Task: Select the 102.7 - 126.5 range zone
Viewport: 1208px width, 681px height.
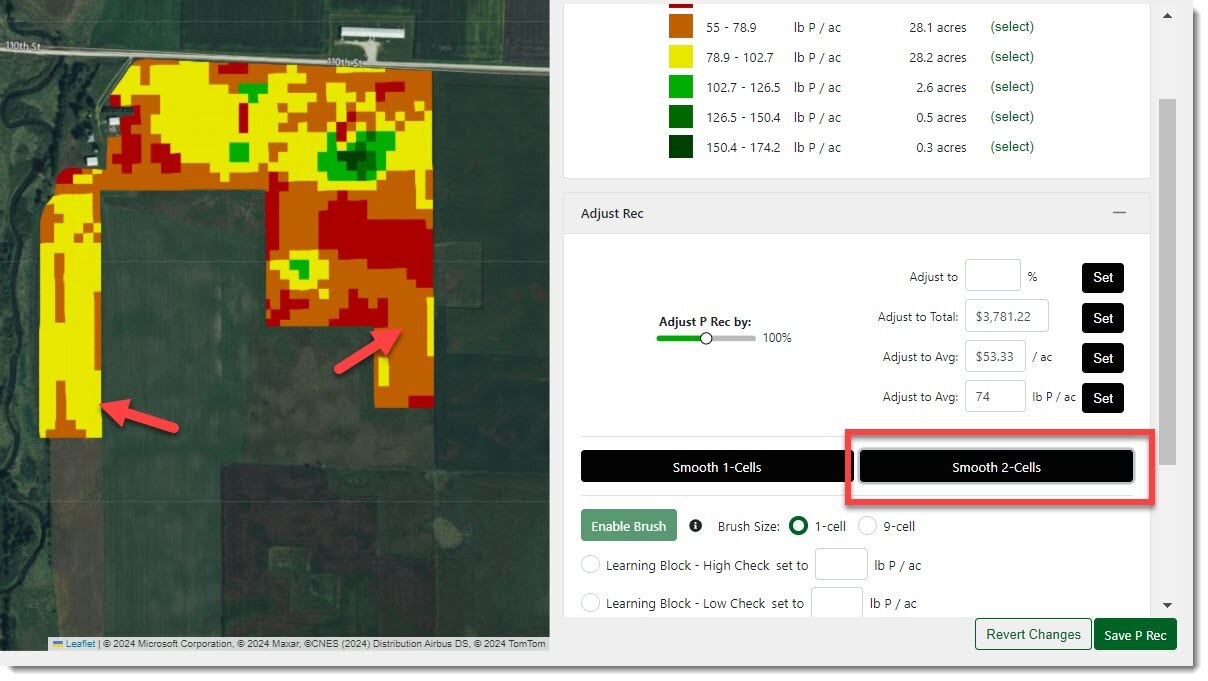Action: (1011, 87)
